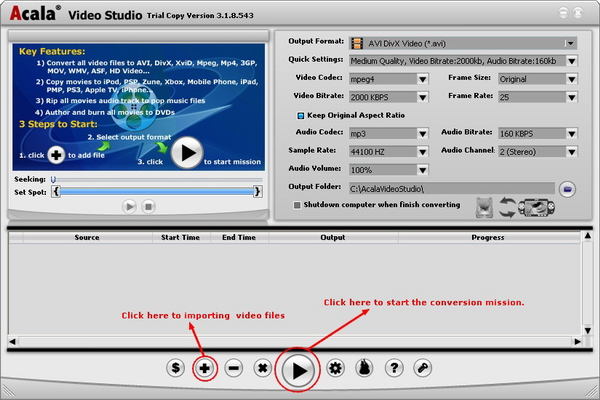Toggle Keep Original Aspect Ratio checkbox
600x400 pixels.
point(301,116)
